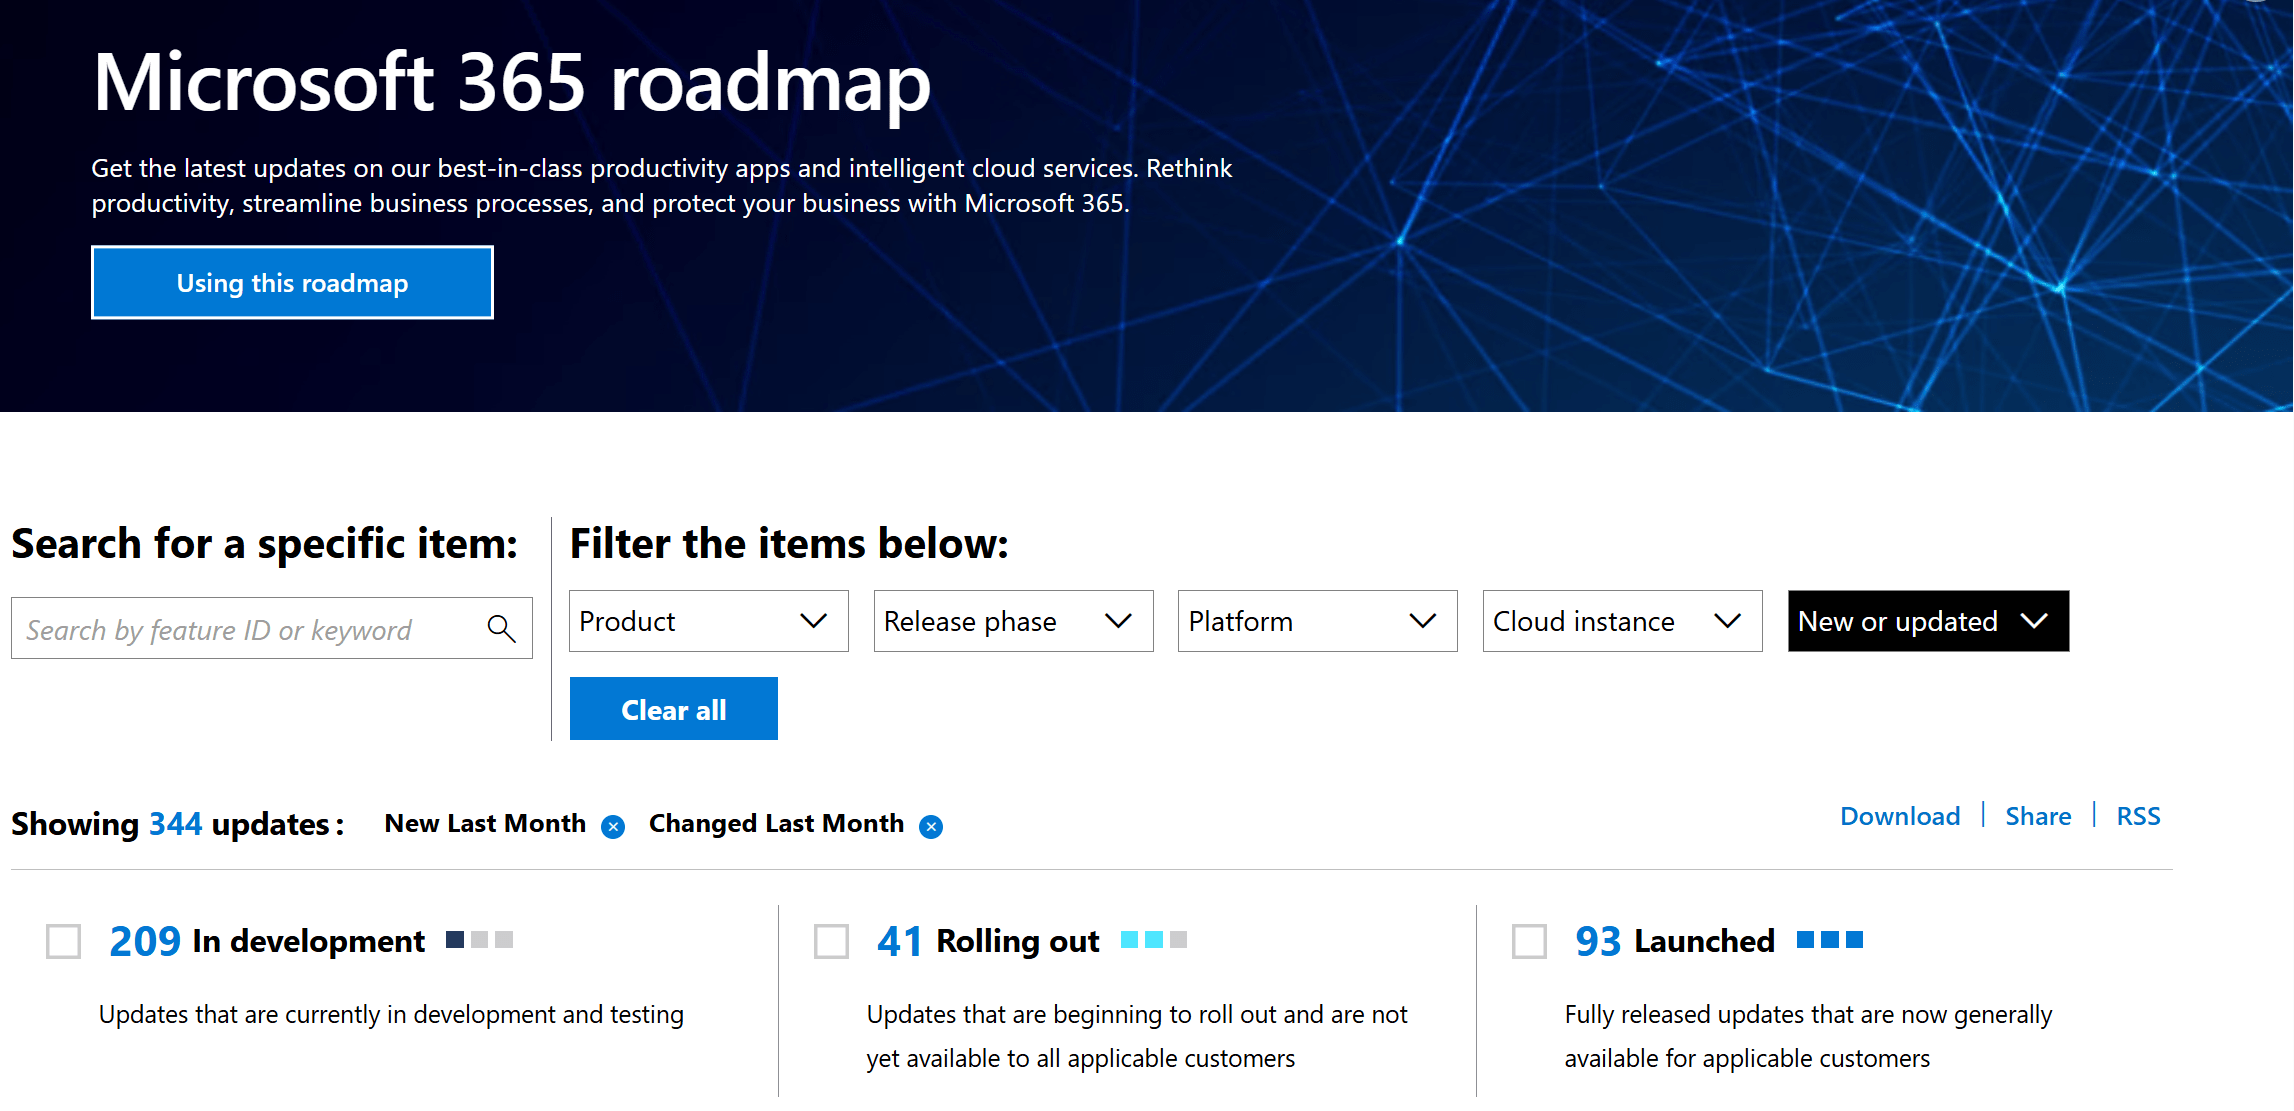The image size is (2294, 1111).
Task: Check the In development checkbox
Action: (64, 941)
